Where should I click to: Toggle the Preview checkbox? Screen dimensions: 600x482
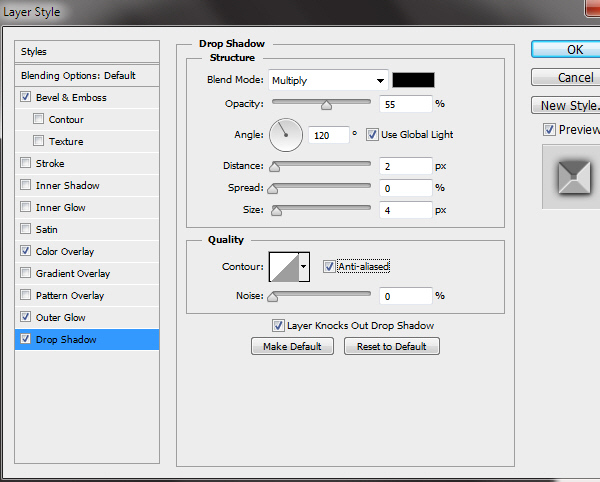549,130
